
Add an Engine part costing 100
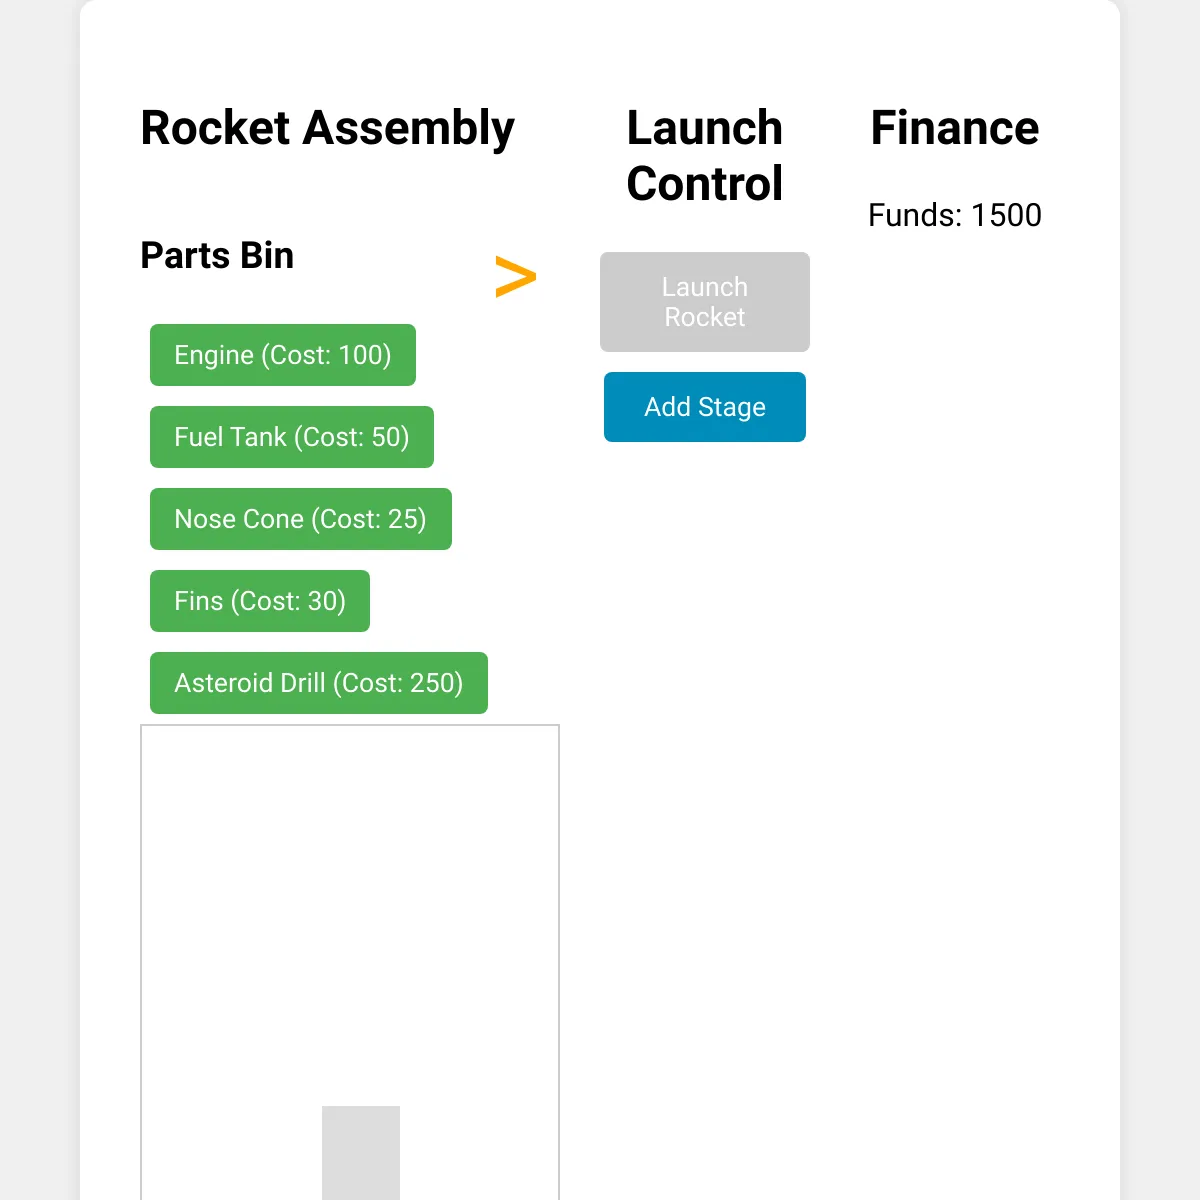tap(283, 355)
